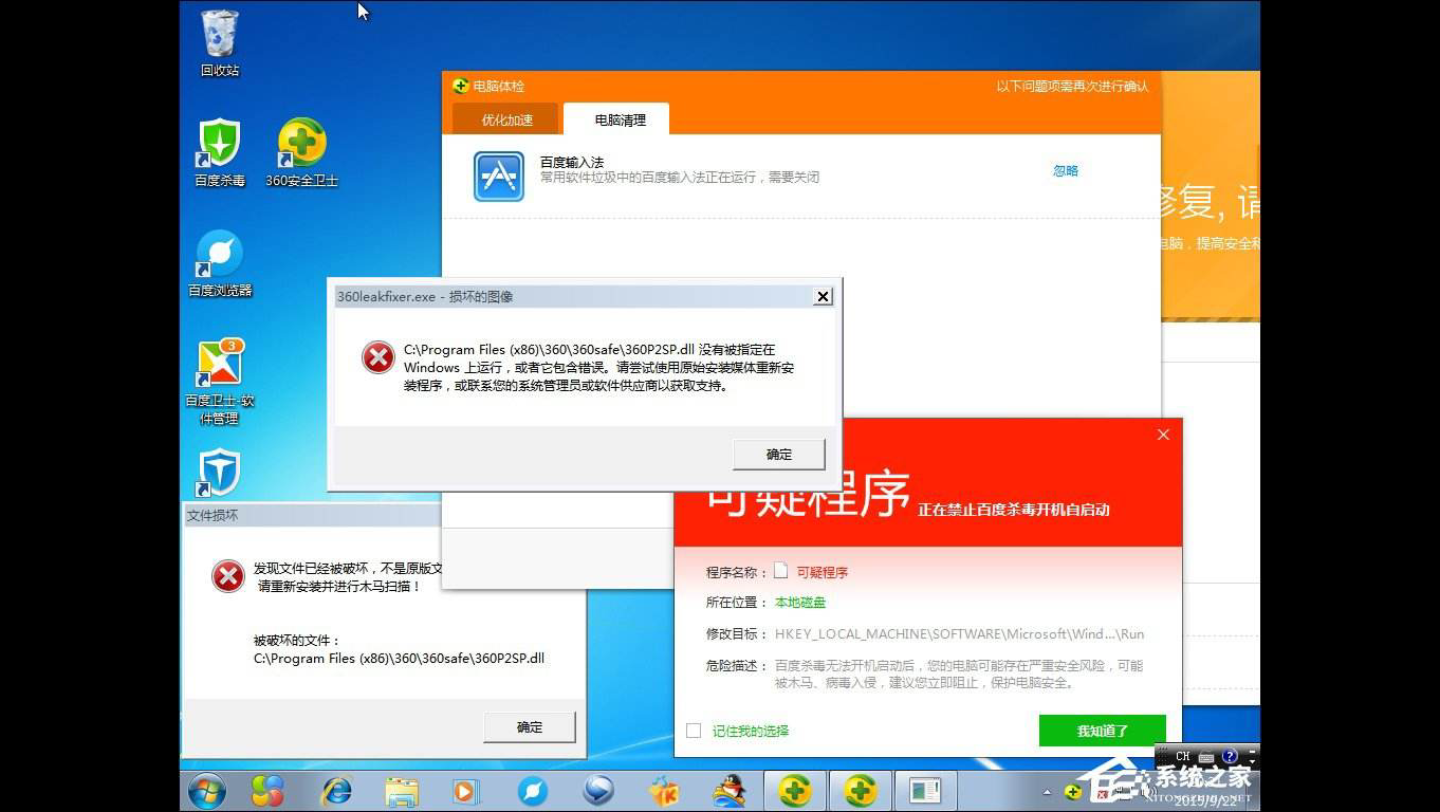Click the green 我知道了 button
The height and width of the screenshot is (812, 1440).
click(x=1102, y=731)
